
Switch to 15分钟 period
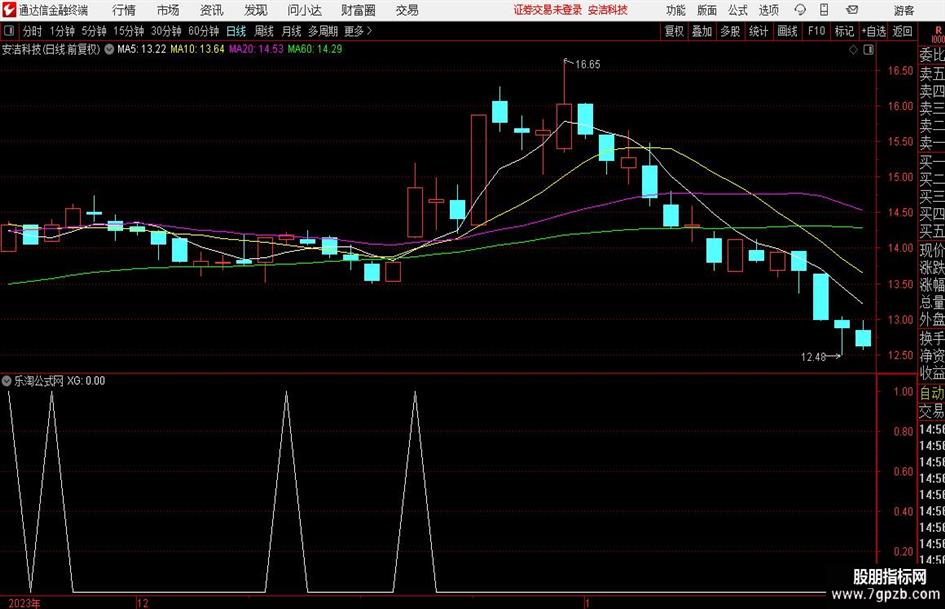(x=128, y=31)
